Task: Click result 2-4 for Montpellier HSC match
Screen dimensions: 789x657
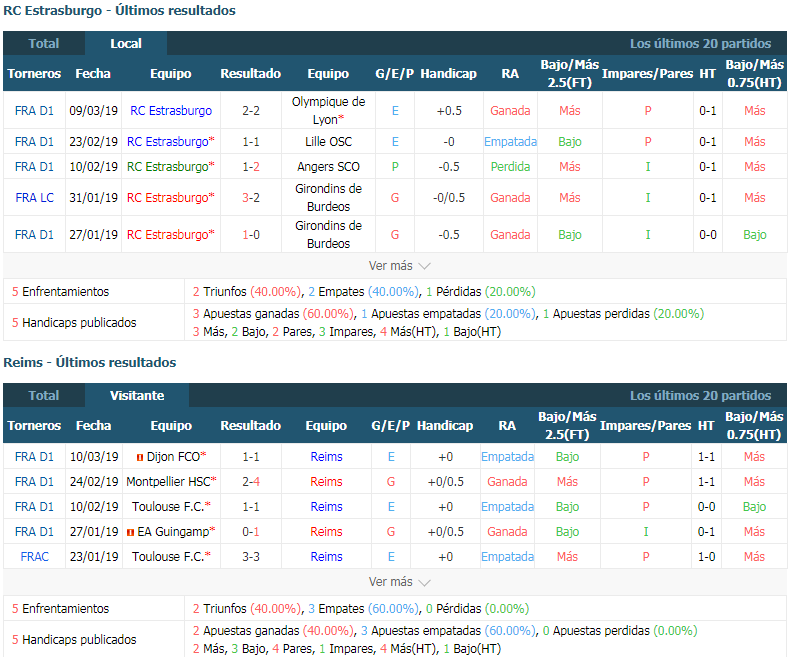Action: pyautogui.click(x=251, y=481)
